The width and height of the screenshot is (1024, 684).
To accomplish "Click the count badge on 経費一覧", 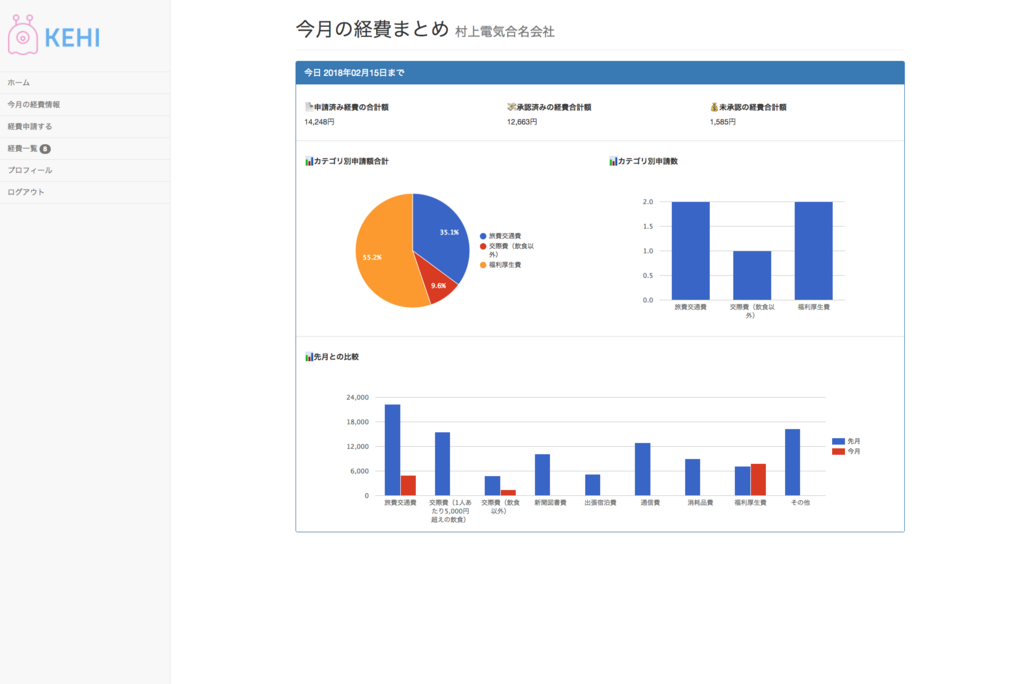I will tap(45, 149).
